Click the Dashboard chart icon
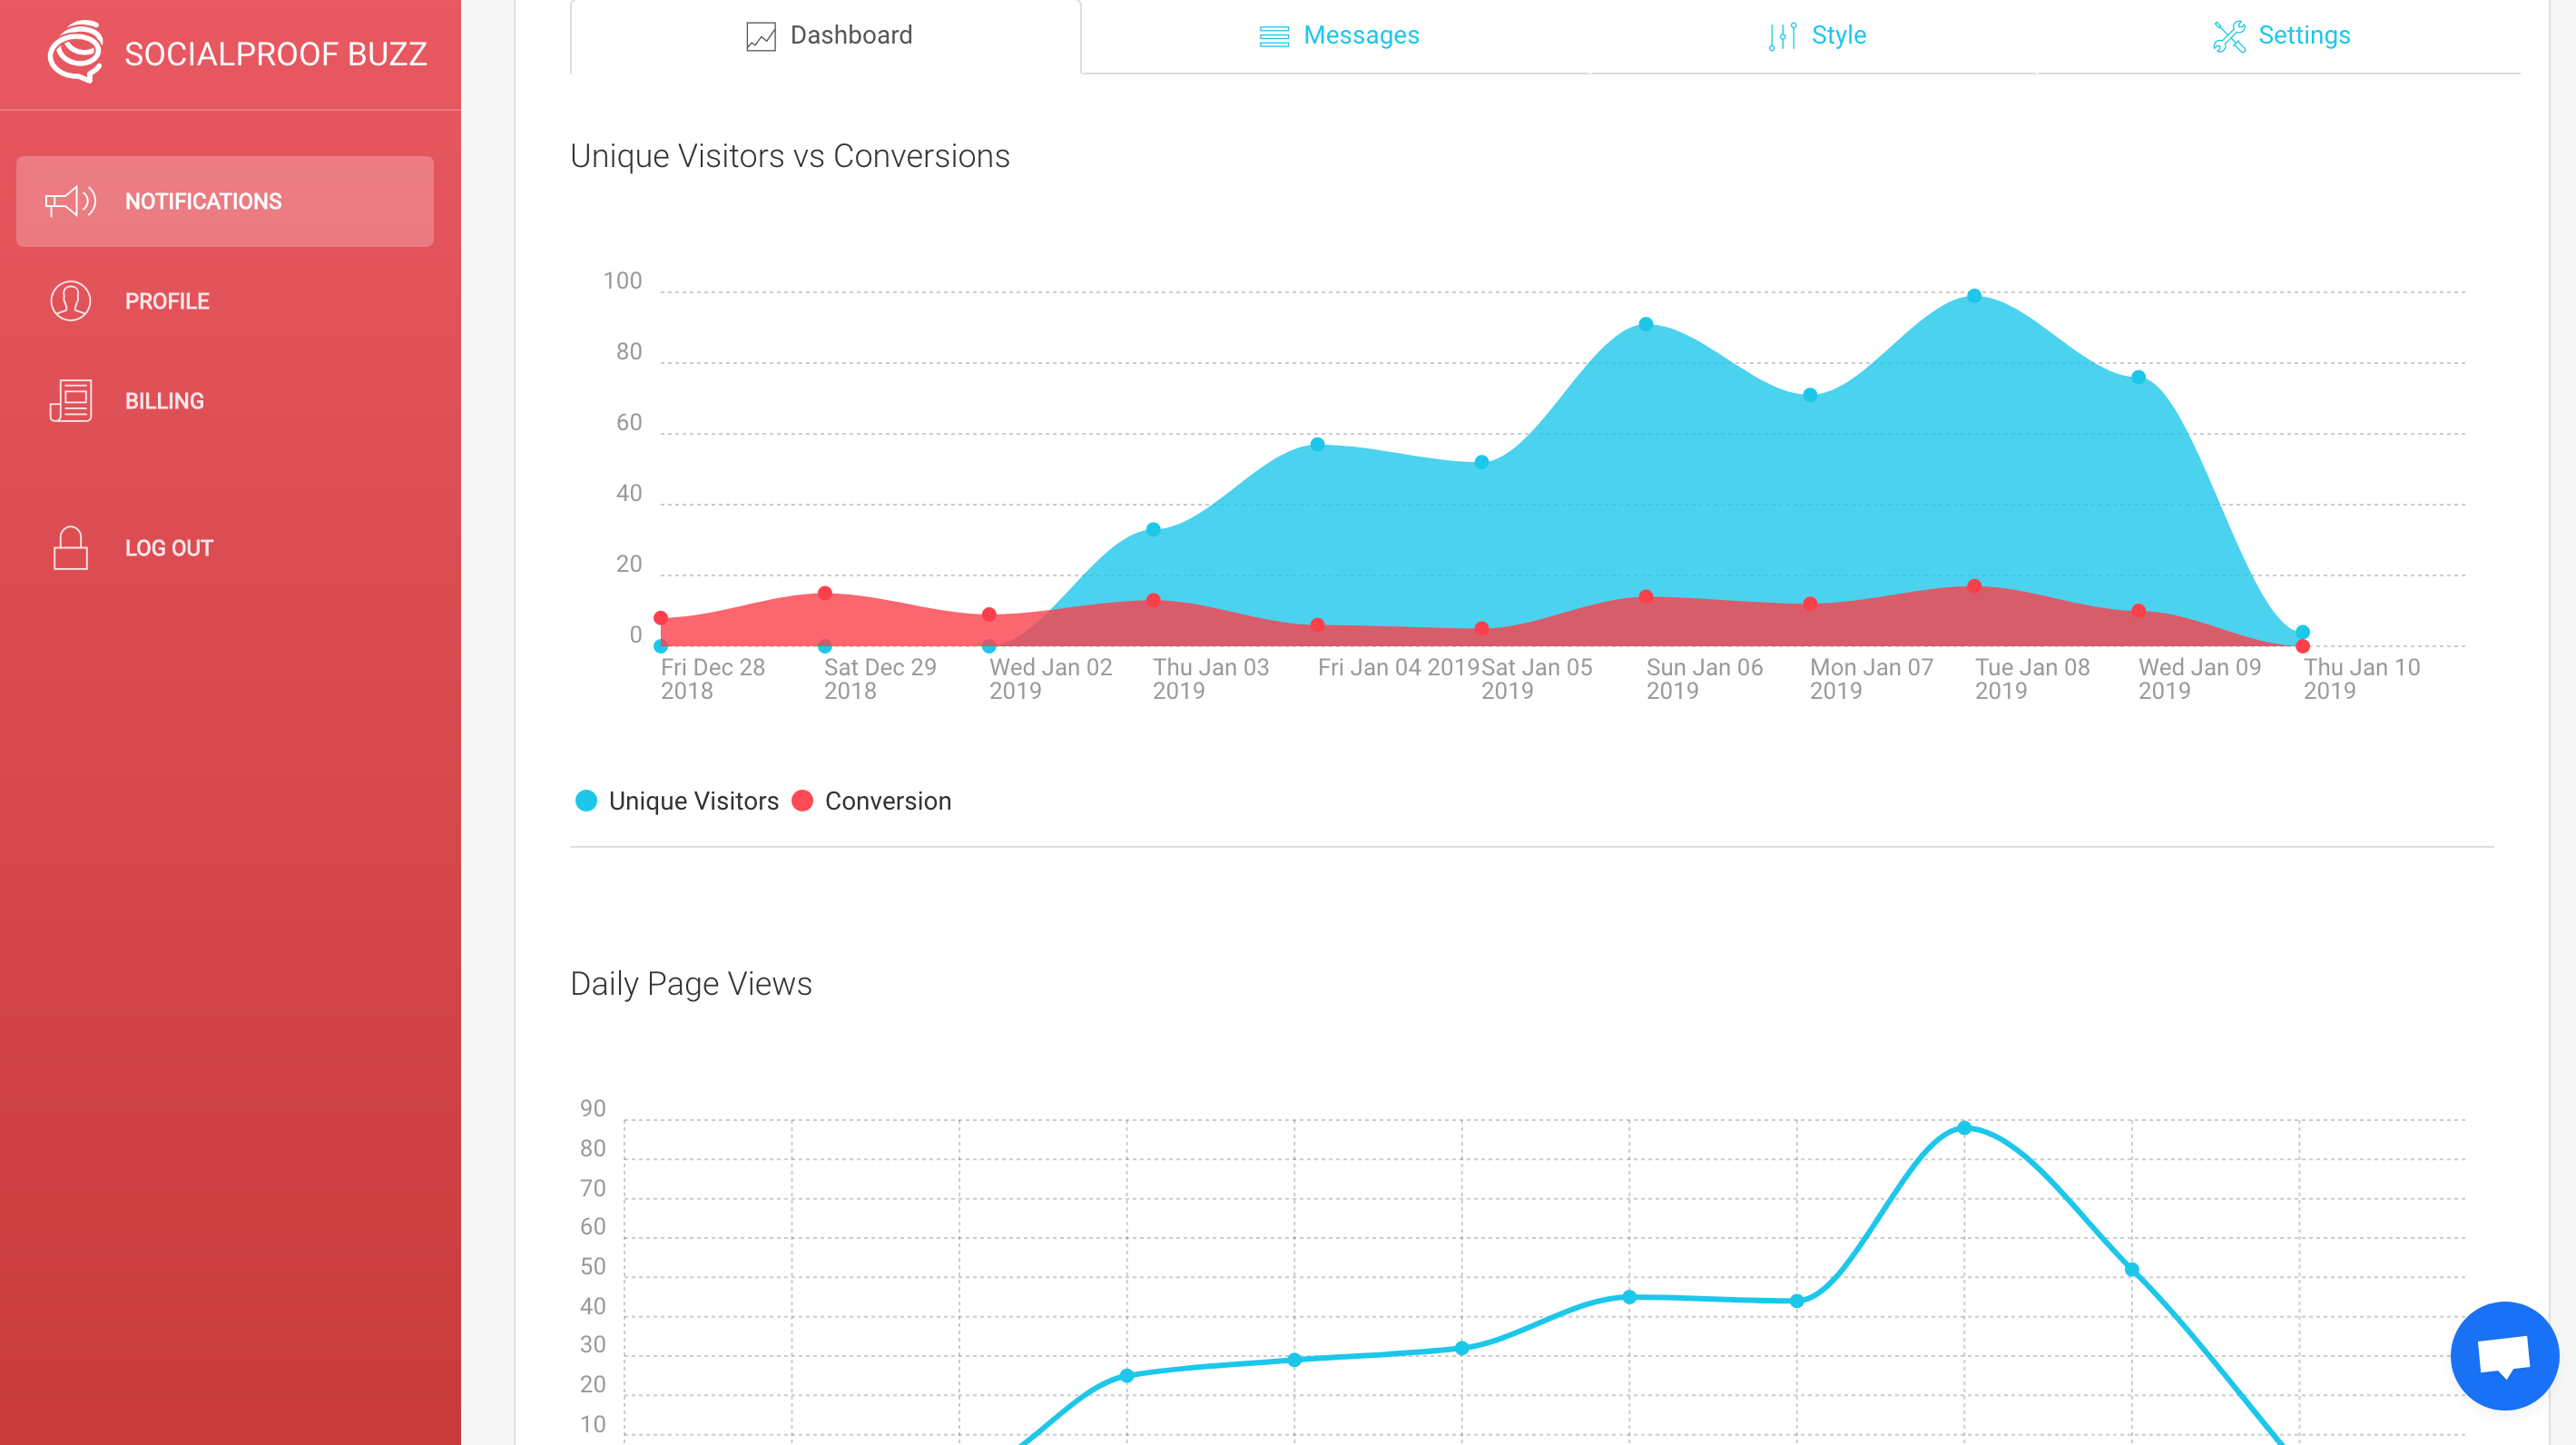 click(761, 36)
